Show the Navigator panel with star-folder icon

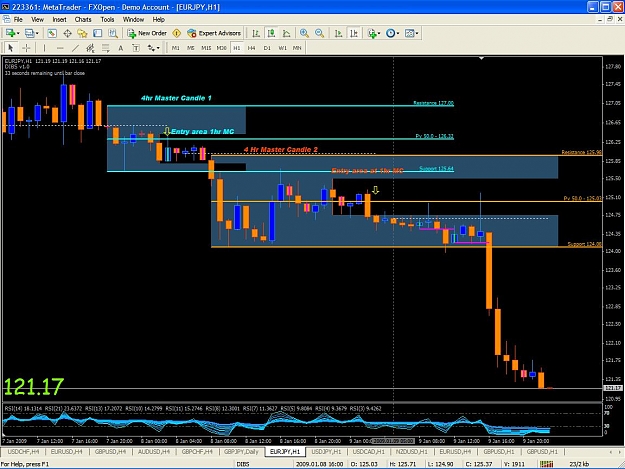pos(83,33)
